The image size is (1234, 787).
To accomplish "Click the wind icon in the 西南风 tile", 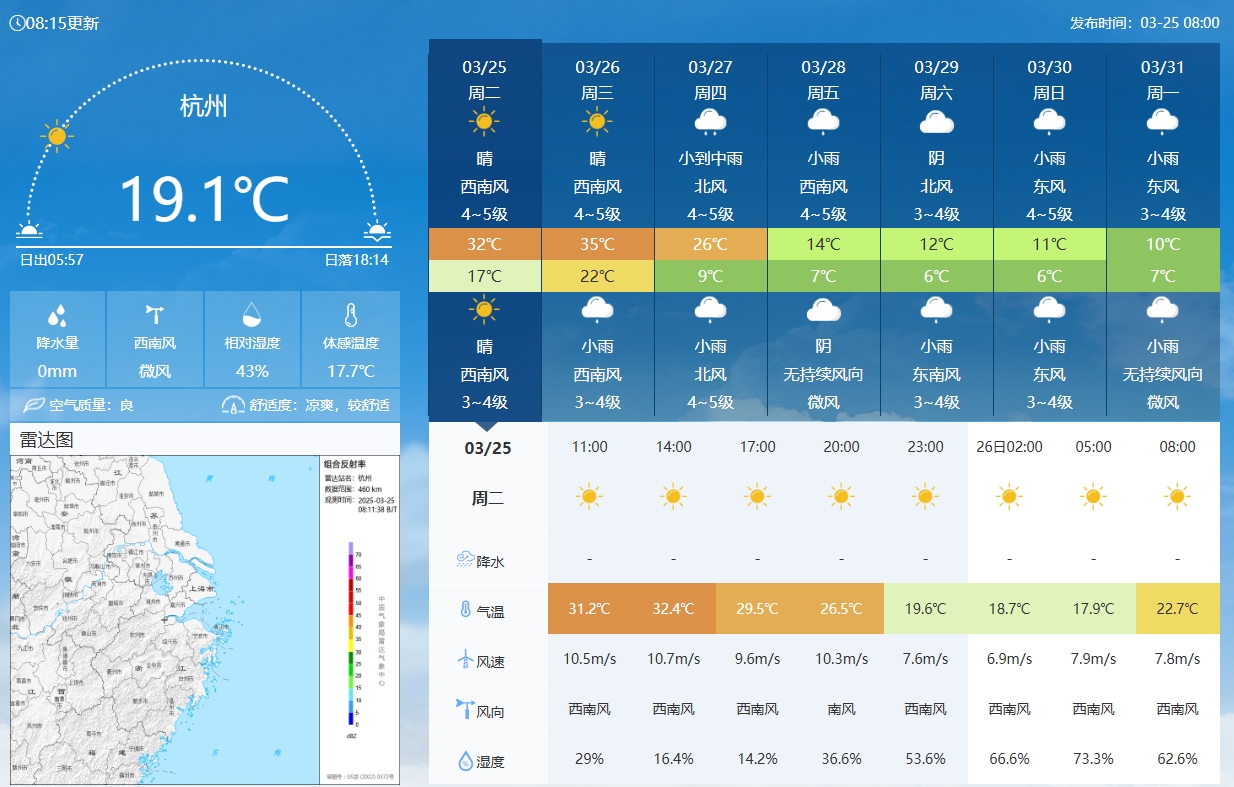I will click(155, 312).
